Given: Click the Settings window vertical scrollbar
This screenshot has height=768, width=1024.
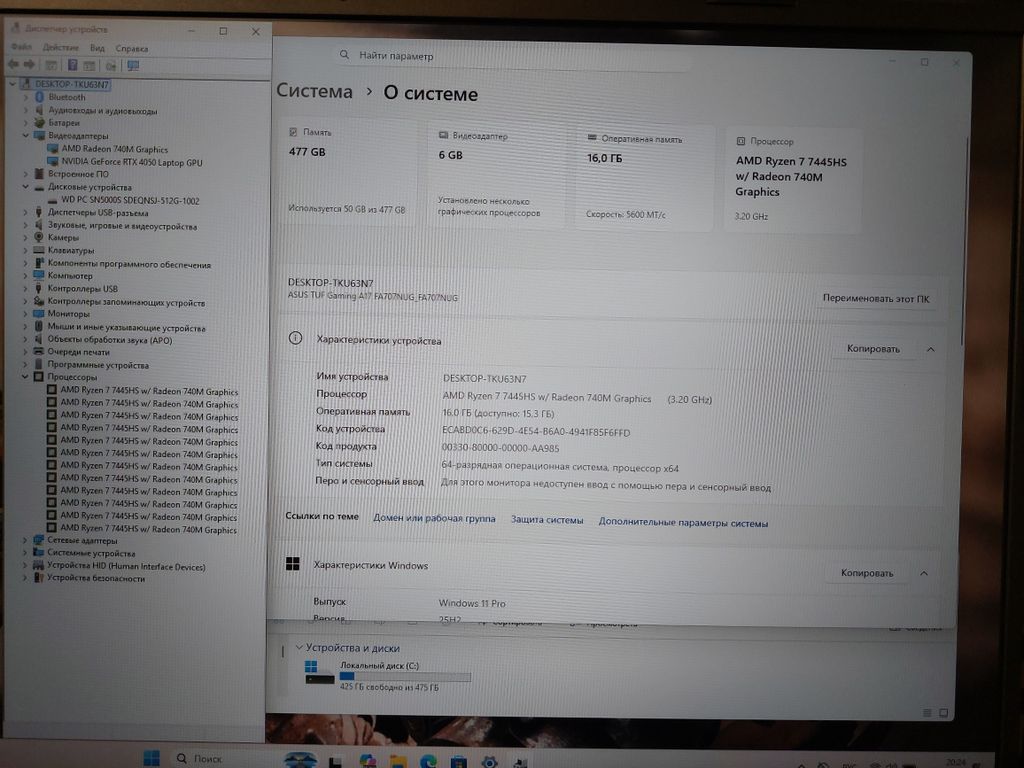Looking at the screenshot, I should click(x=964, y=242).
